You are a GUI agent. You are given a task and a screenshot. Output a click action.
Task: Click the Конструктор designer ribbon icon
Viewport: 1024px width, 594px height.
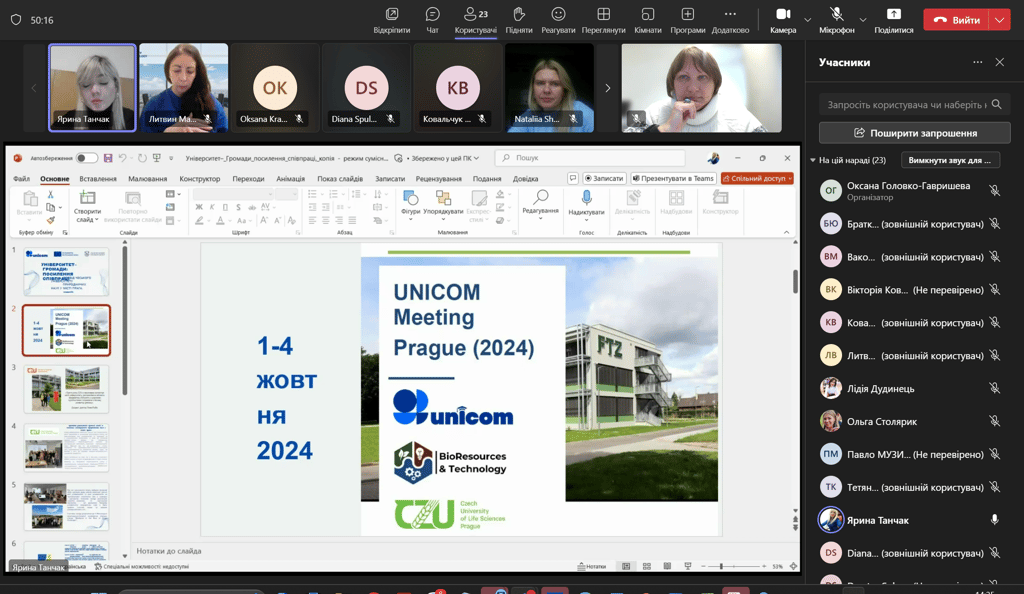pos(720,197)
